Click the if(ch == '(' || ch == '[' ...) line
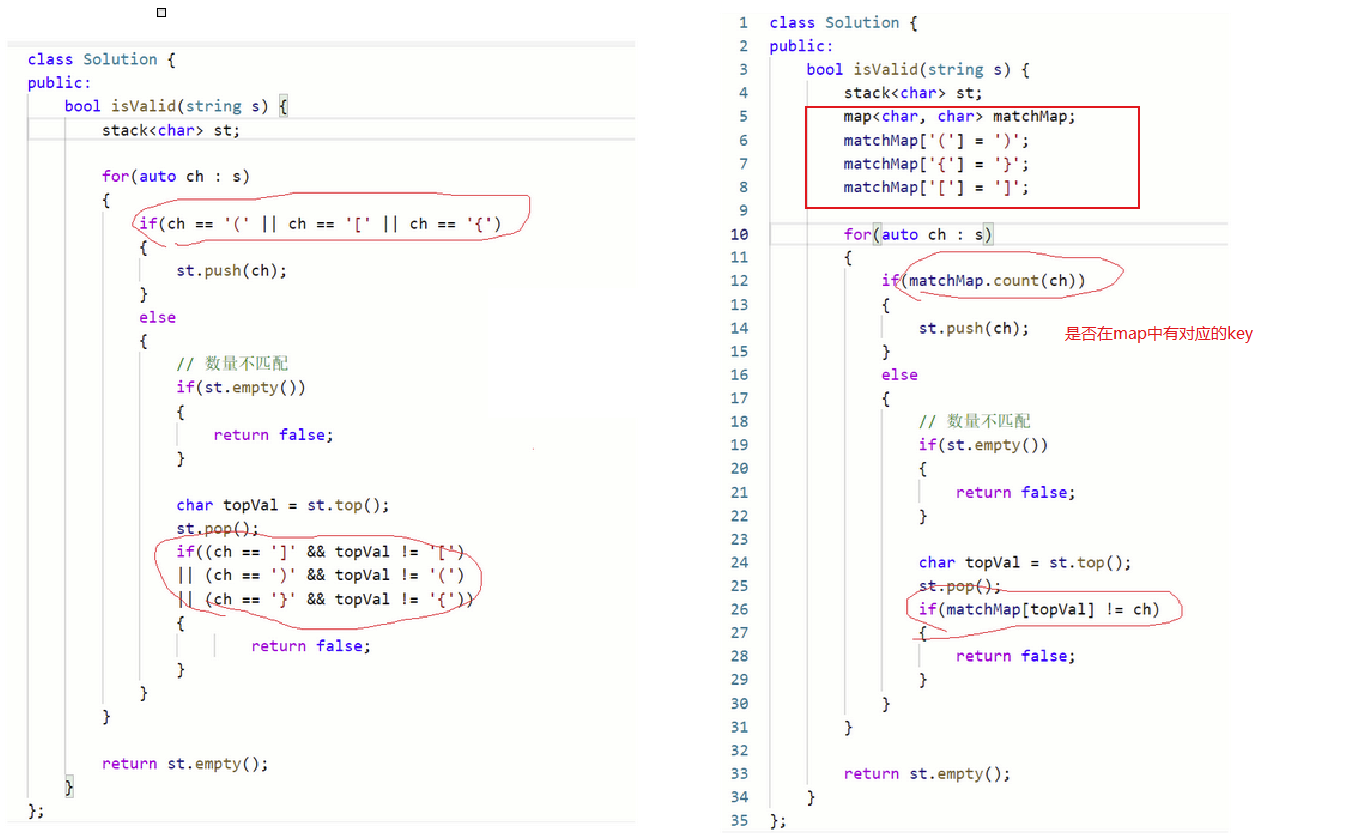This screenshot has width=1359, height=833. [x=320, y=224]
